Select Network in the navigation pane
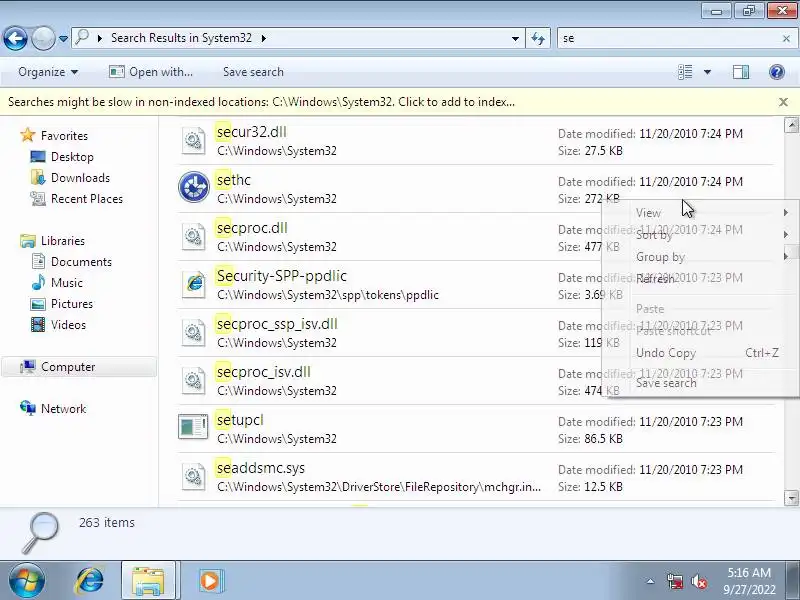 click(x=63, y=409)
